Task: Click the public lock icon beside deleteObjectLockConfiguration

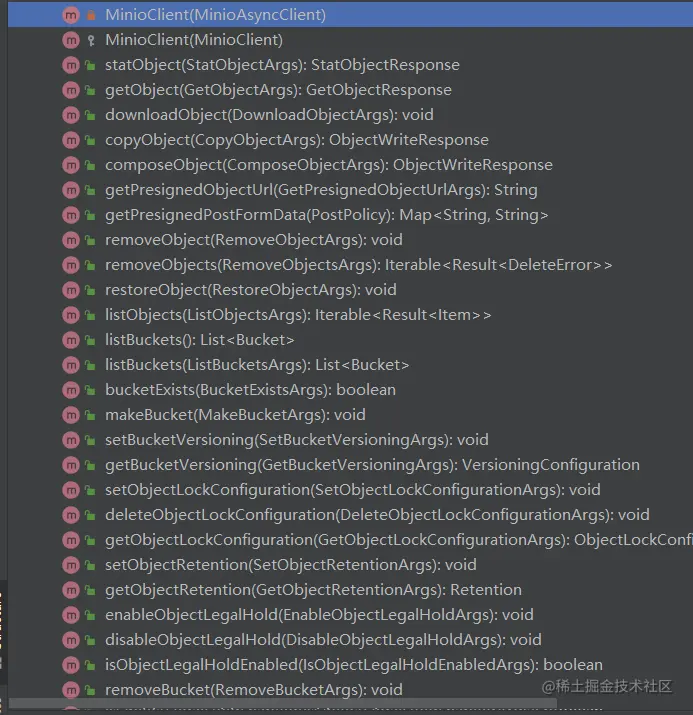Action: tap(90, 515)
